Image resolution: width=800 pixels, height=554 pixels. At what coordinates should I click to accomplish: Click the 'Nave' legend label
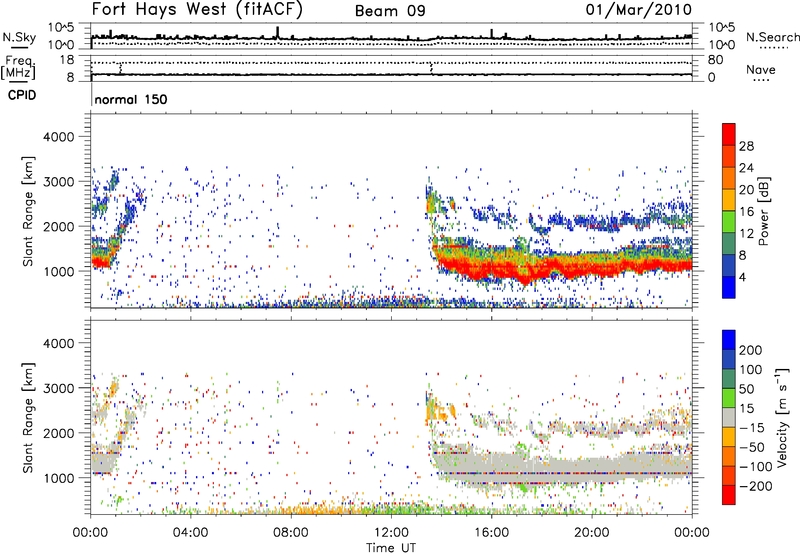(x=760, y=69)
